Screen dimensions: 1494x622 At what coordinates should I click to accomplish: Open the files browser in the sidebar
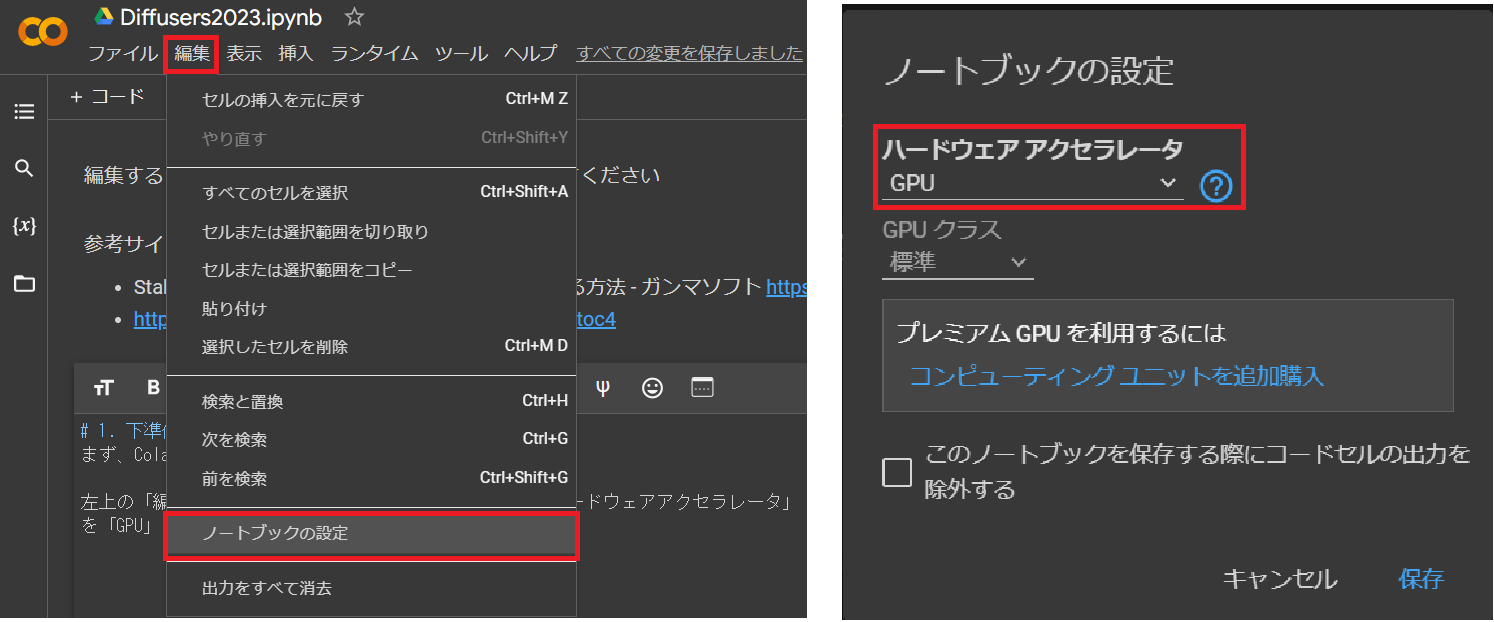(24, 283)
